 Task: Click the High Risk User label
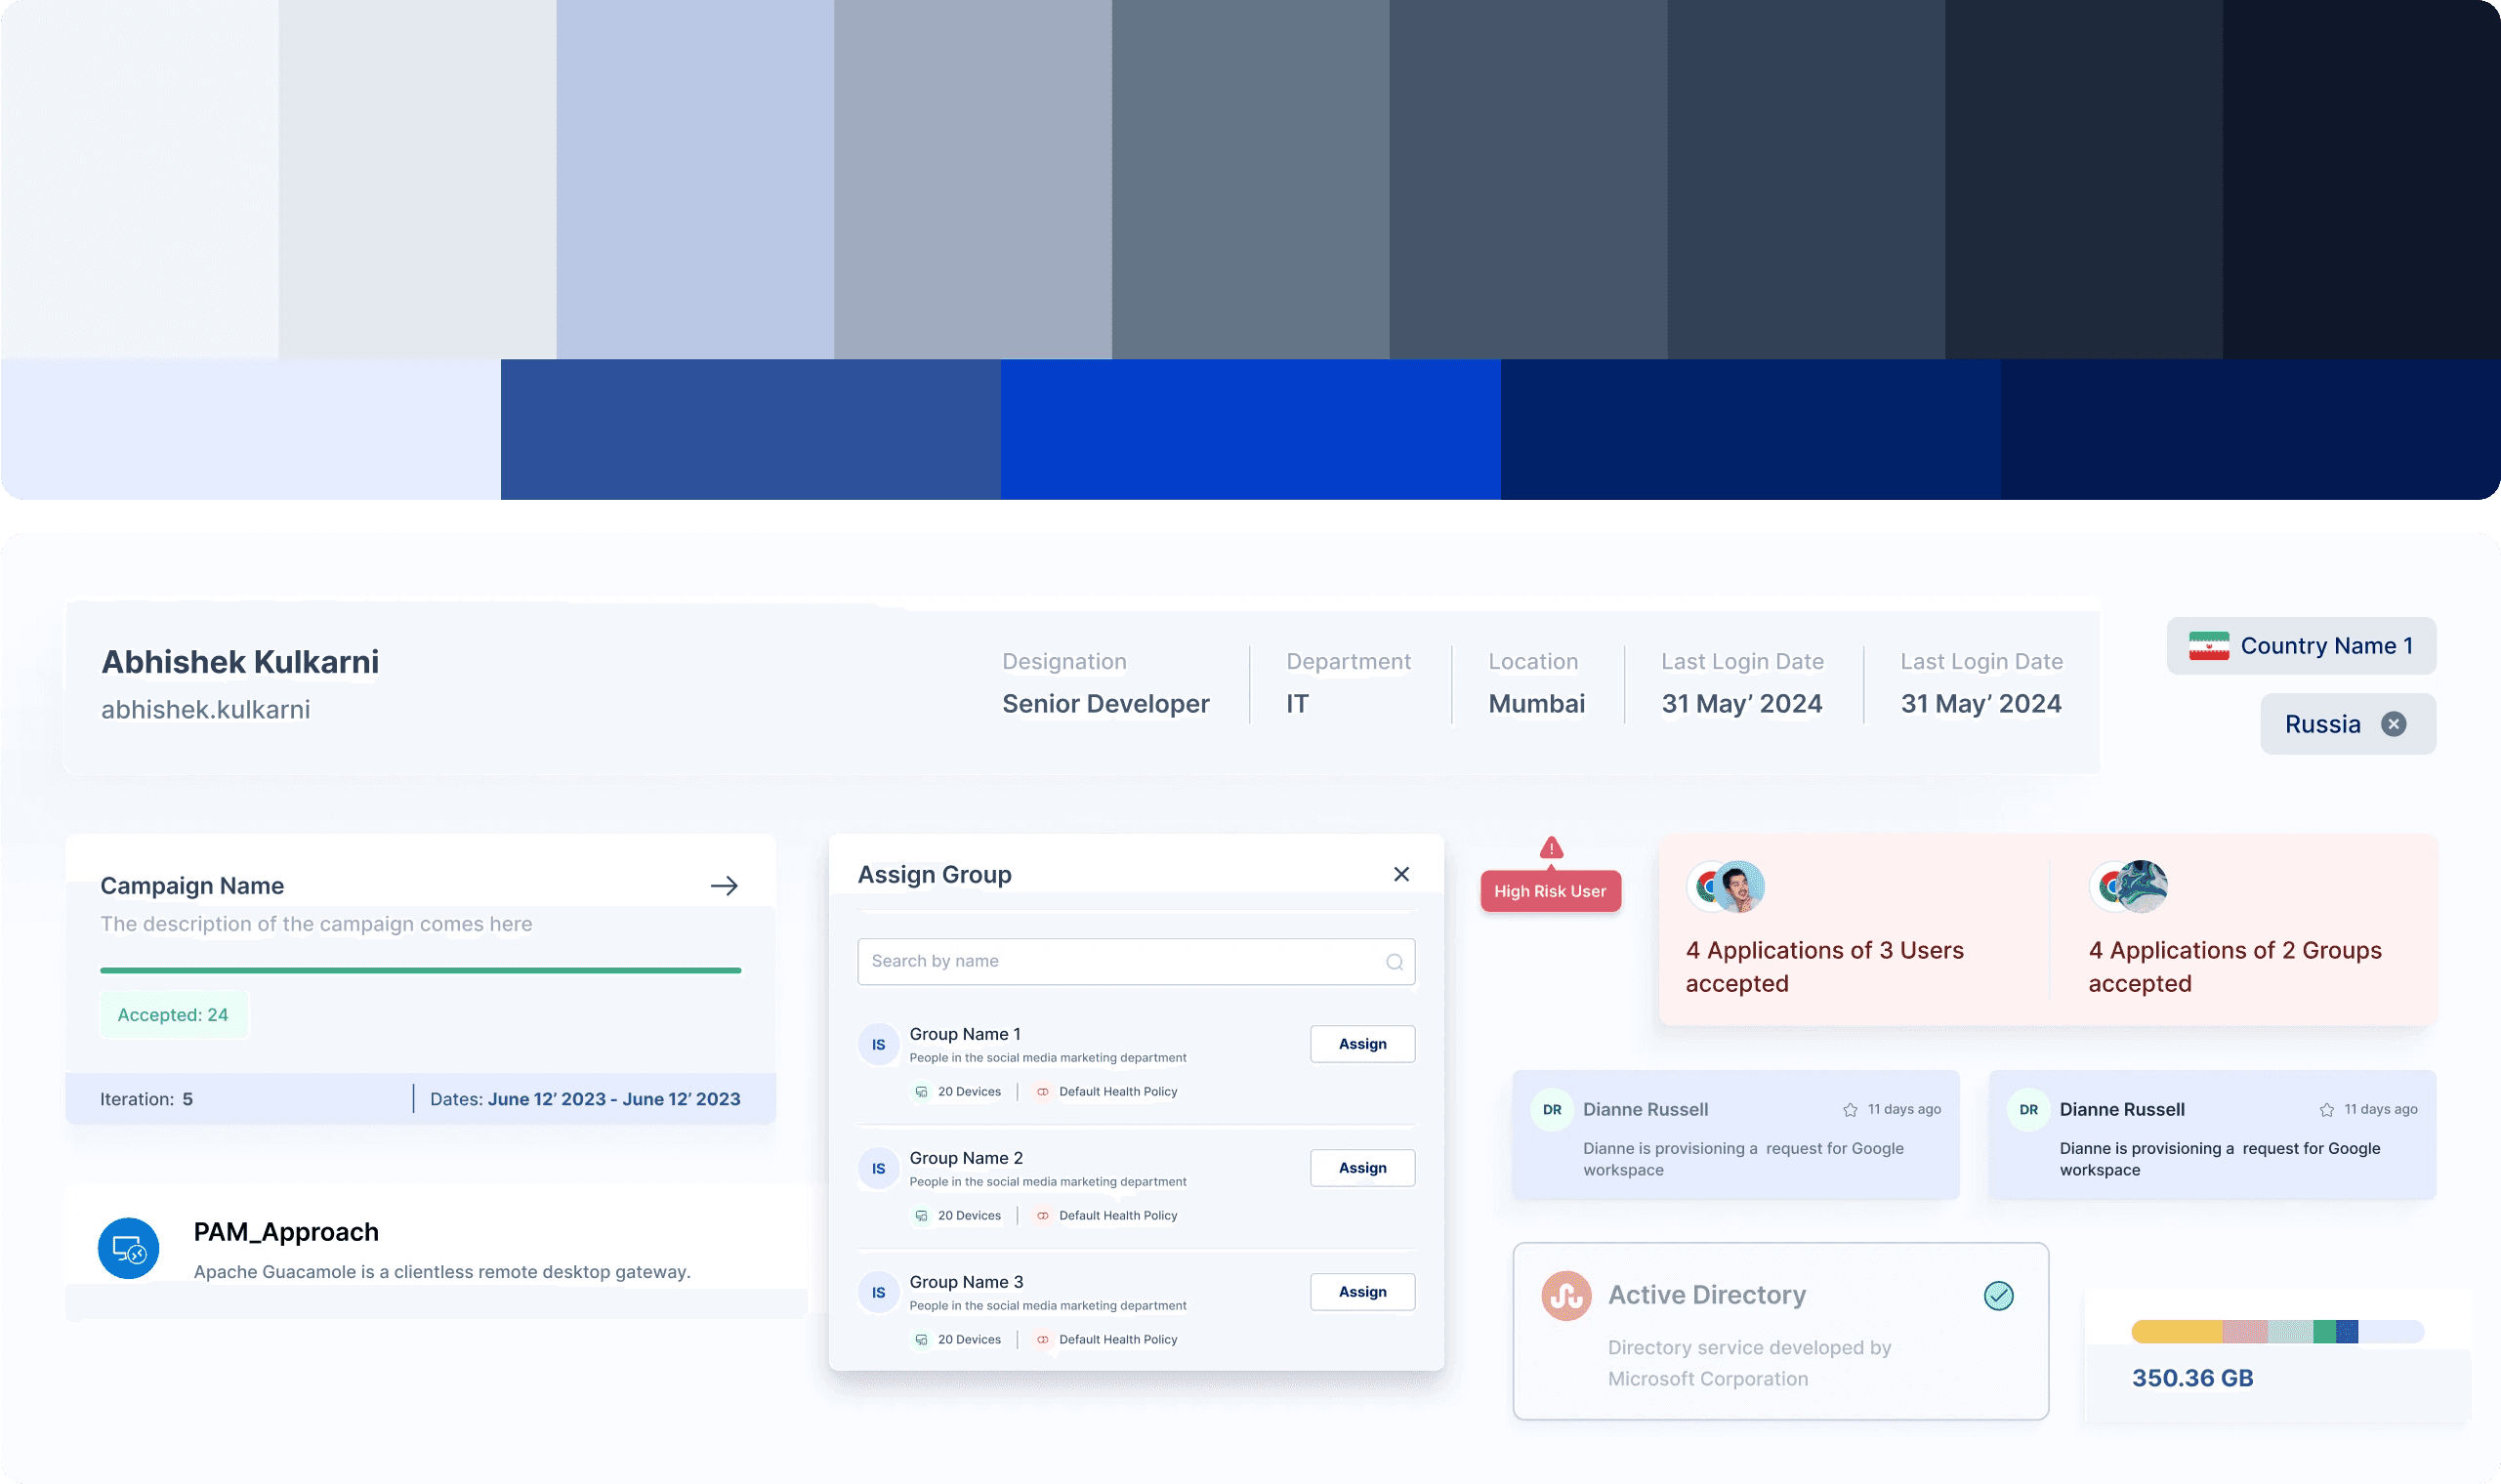(1550, 891)
